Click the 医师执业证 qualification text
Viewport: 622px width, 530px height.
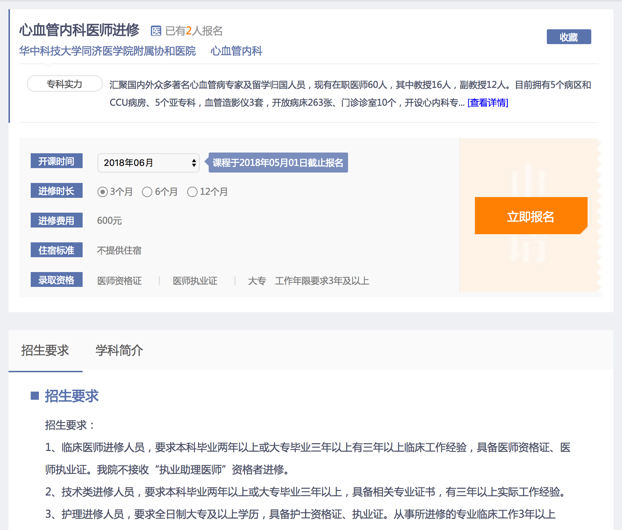pos(194,281)
